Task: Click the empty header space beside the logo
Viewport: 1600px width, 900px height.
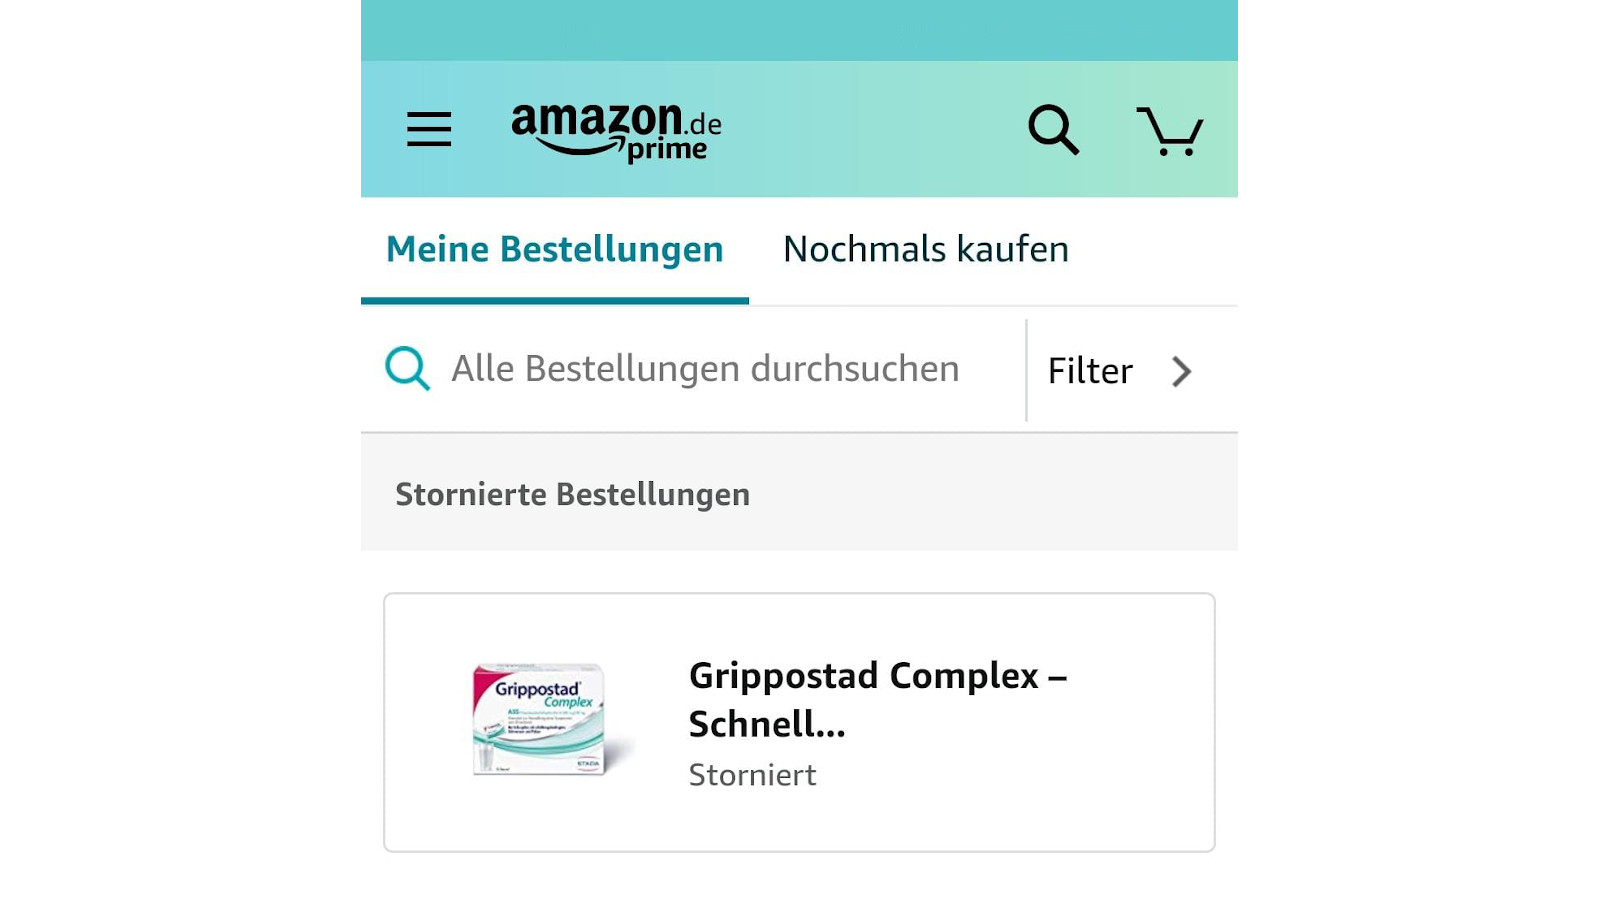Action: click(x=870, y=130)
